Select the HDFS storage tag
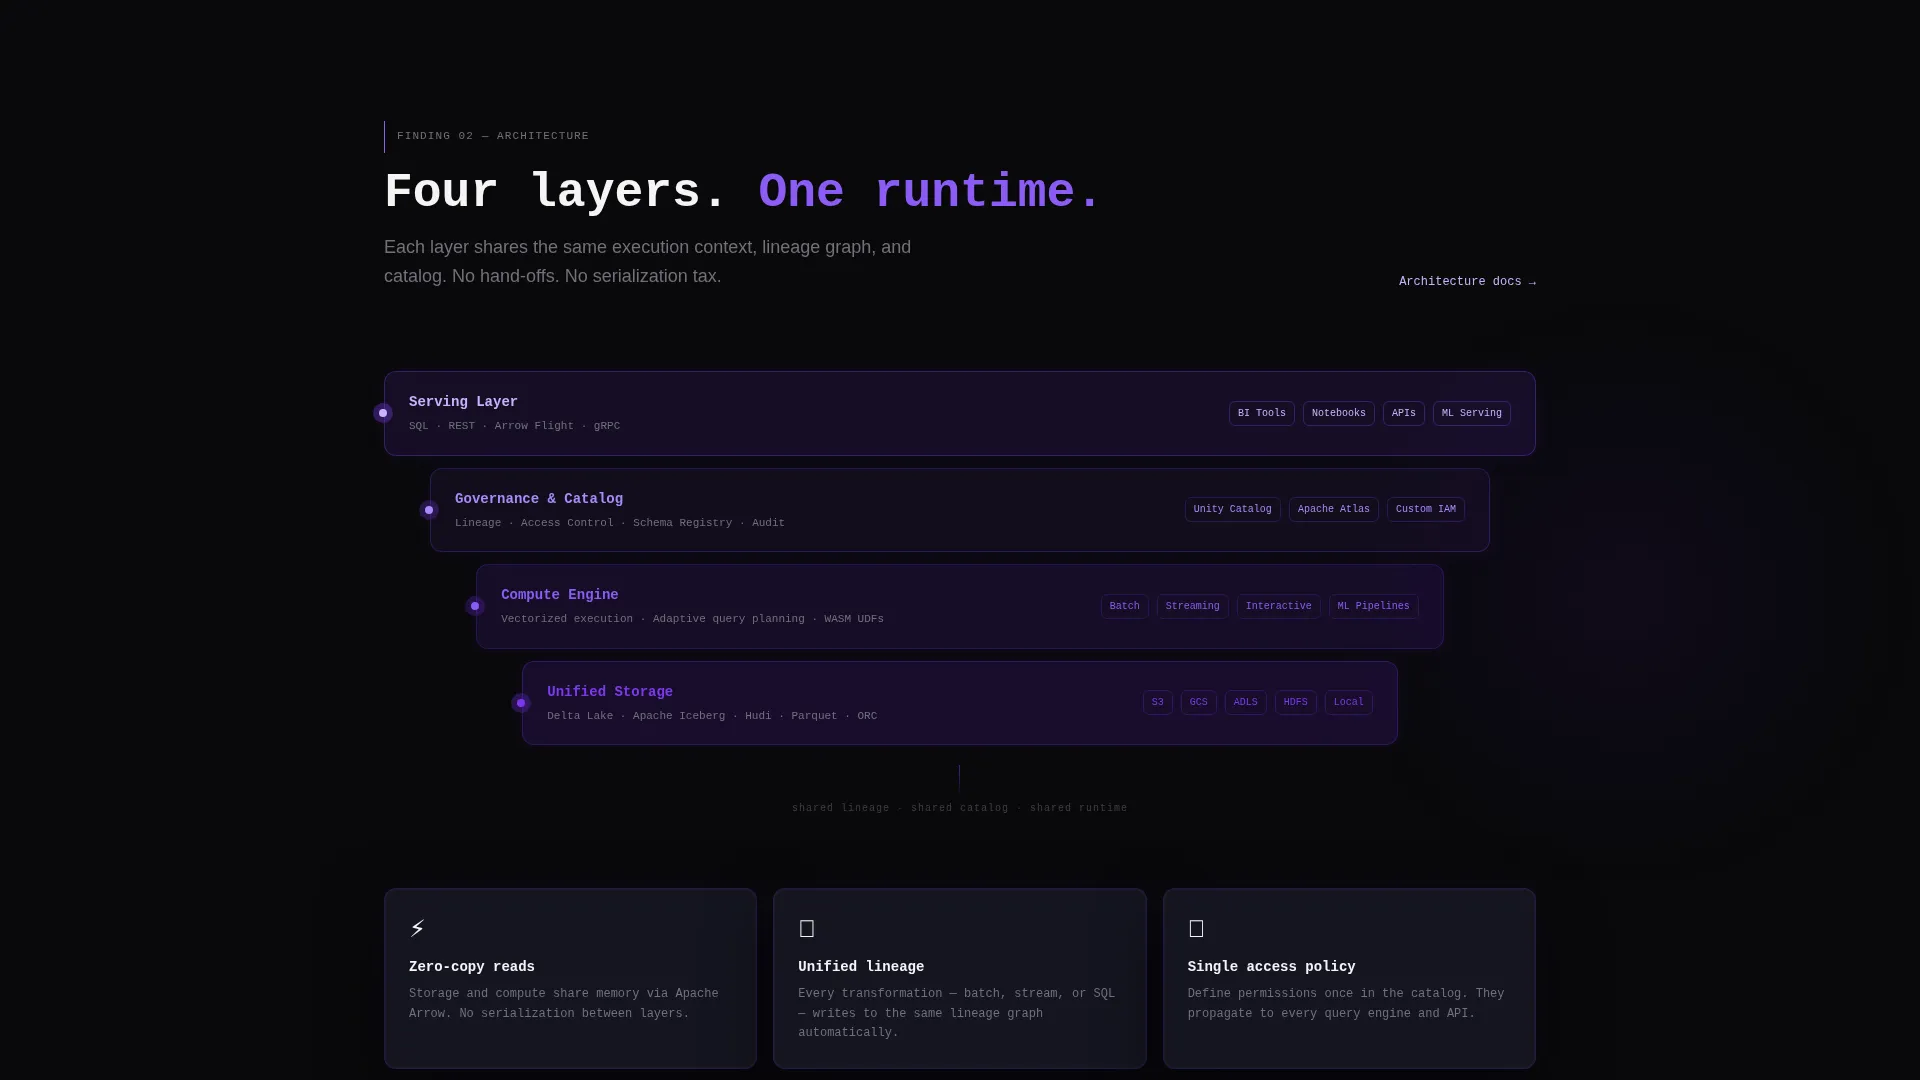Viewport: 1920px width, 1080px height. pyautogui.click(x=1295, y=702)
